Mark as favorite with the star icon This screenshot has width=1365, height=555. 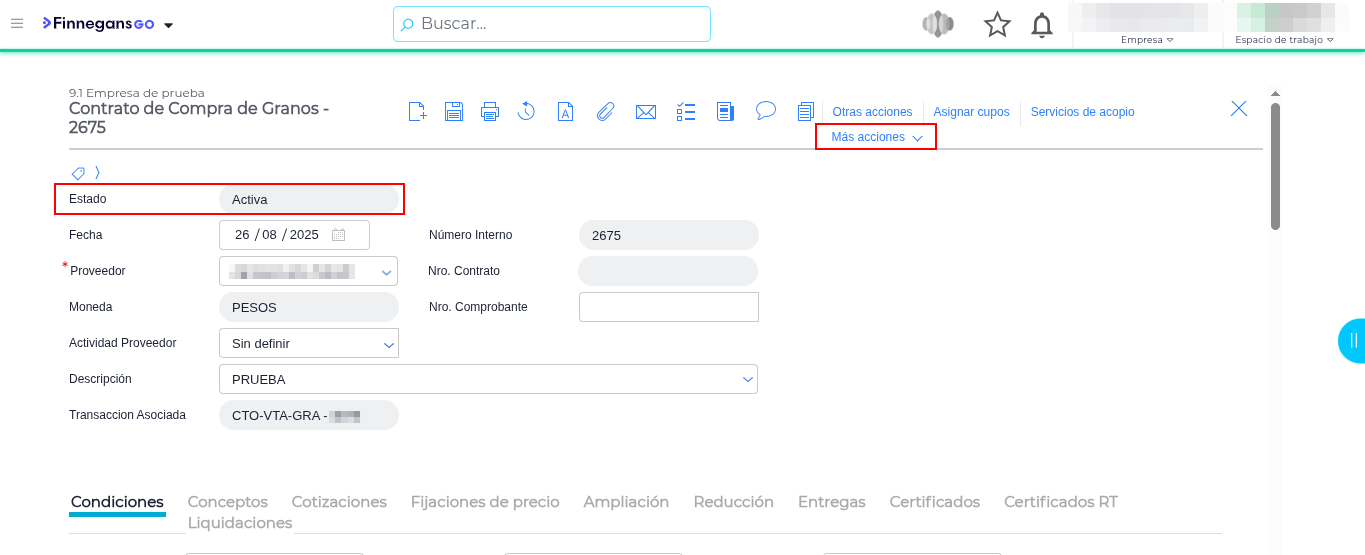(x=997, y=24)
